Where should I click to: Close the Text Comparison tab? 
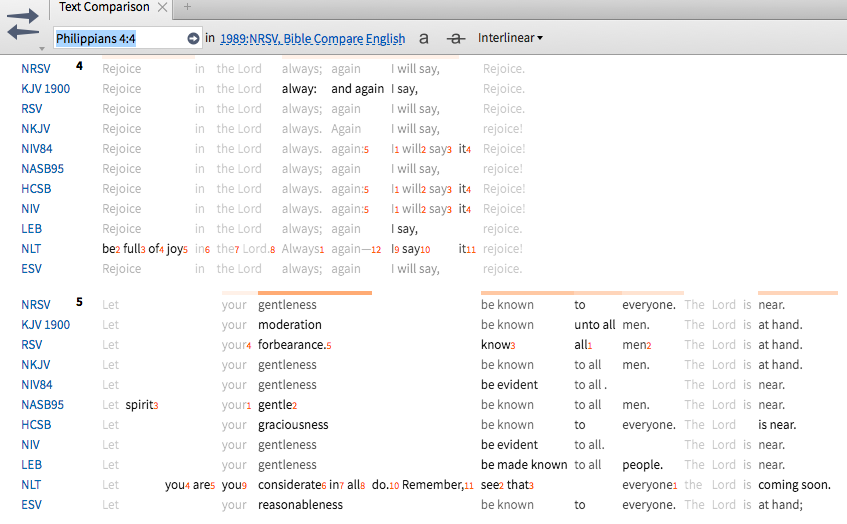pyautogui.click(x=162, y=7)
